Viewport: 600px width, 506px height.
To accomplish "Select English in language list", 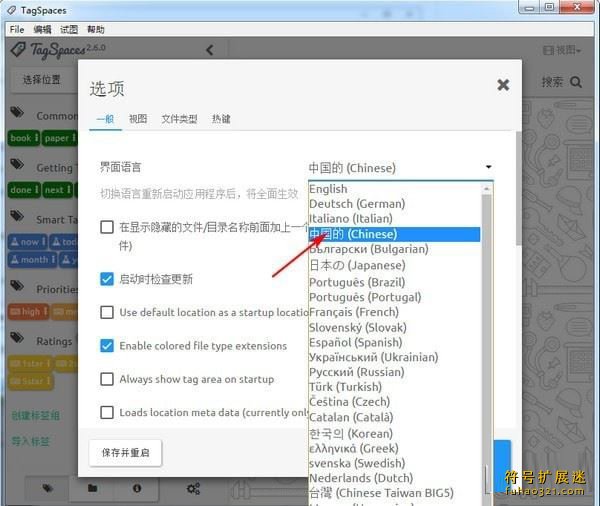I will tap(395, 189).
